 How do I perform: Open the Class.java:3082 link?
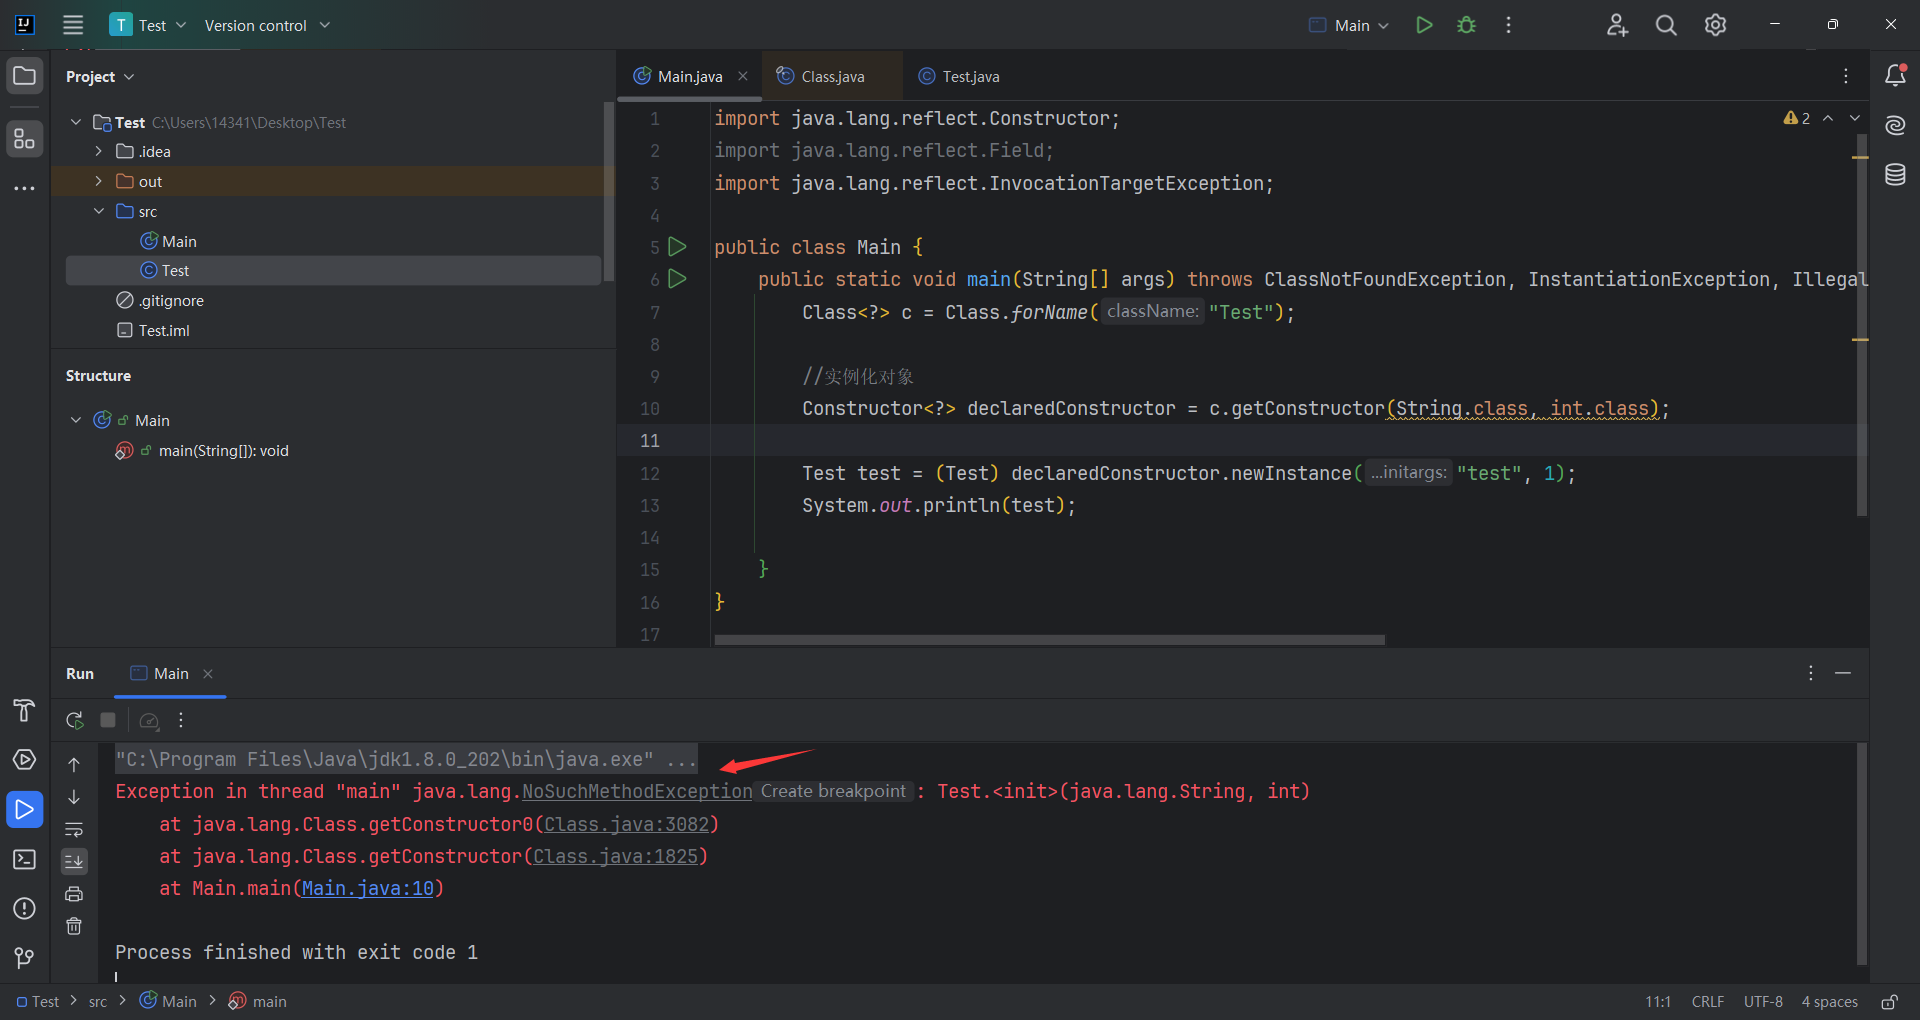[x=627, y=824]
